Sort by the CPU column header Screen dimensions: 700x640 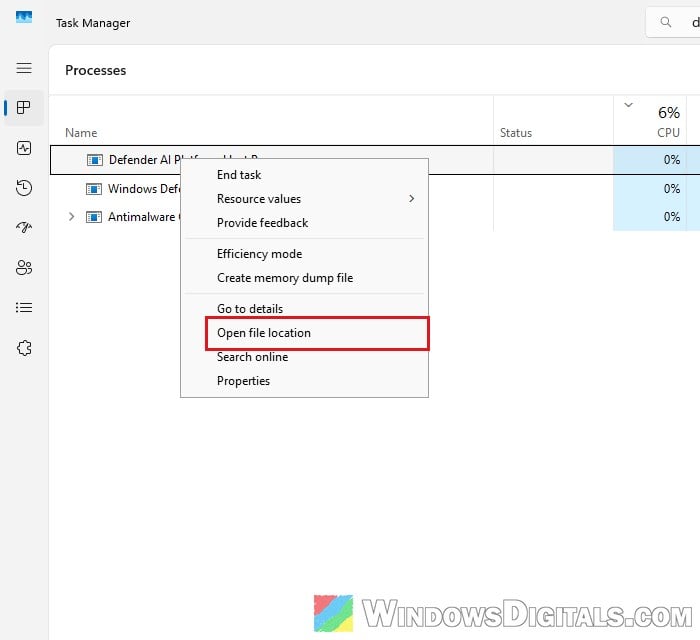tap(668, 133)
